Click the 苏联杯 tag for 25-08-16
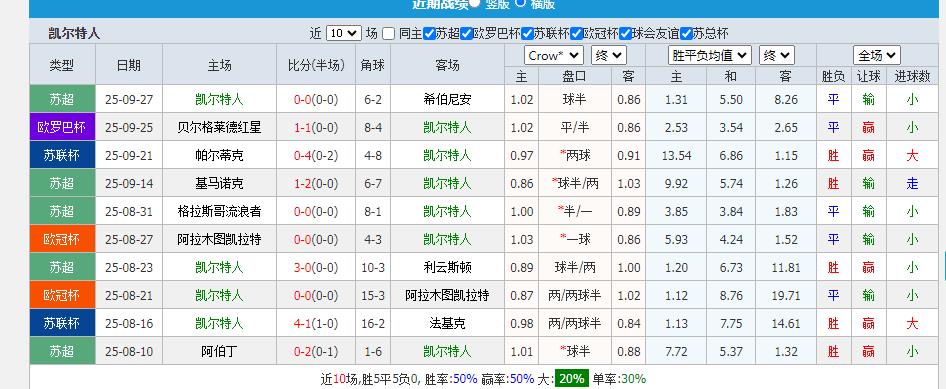 [63, 323]
